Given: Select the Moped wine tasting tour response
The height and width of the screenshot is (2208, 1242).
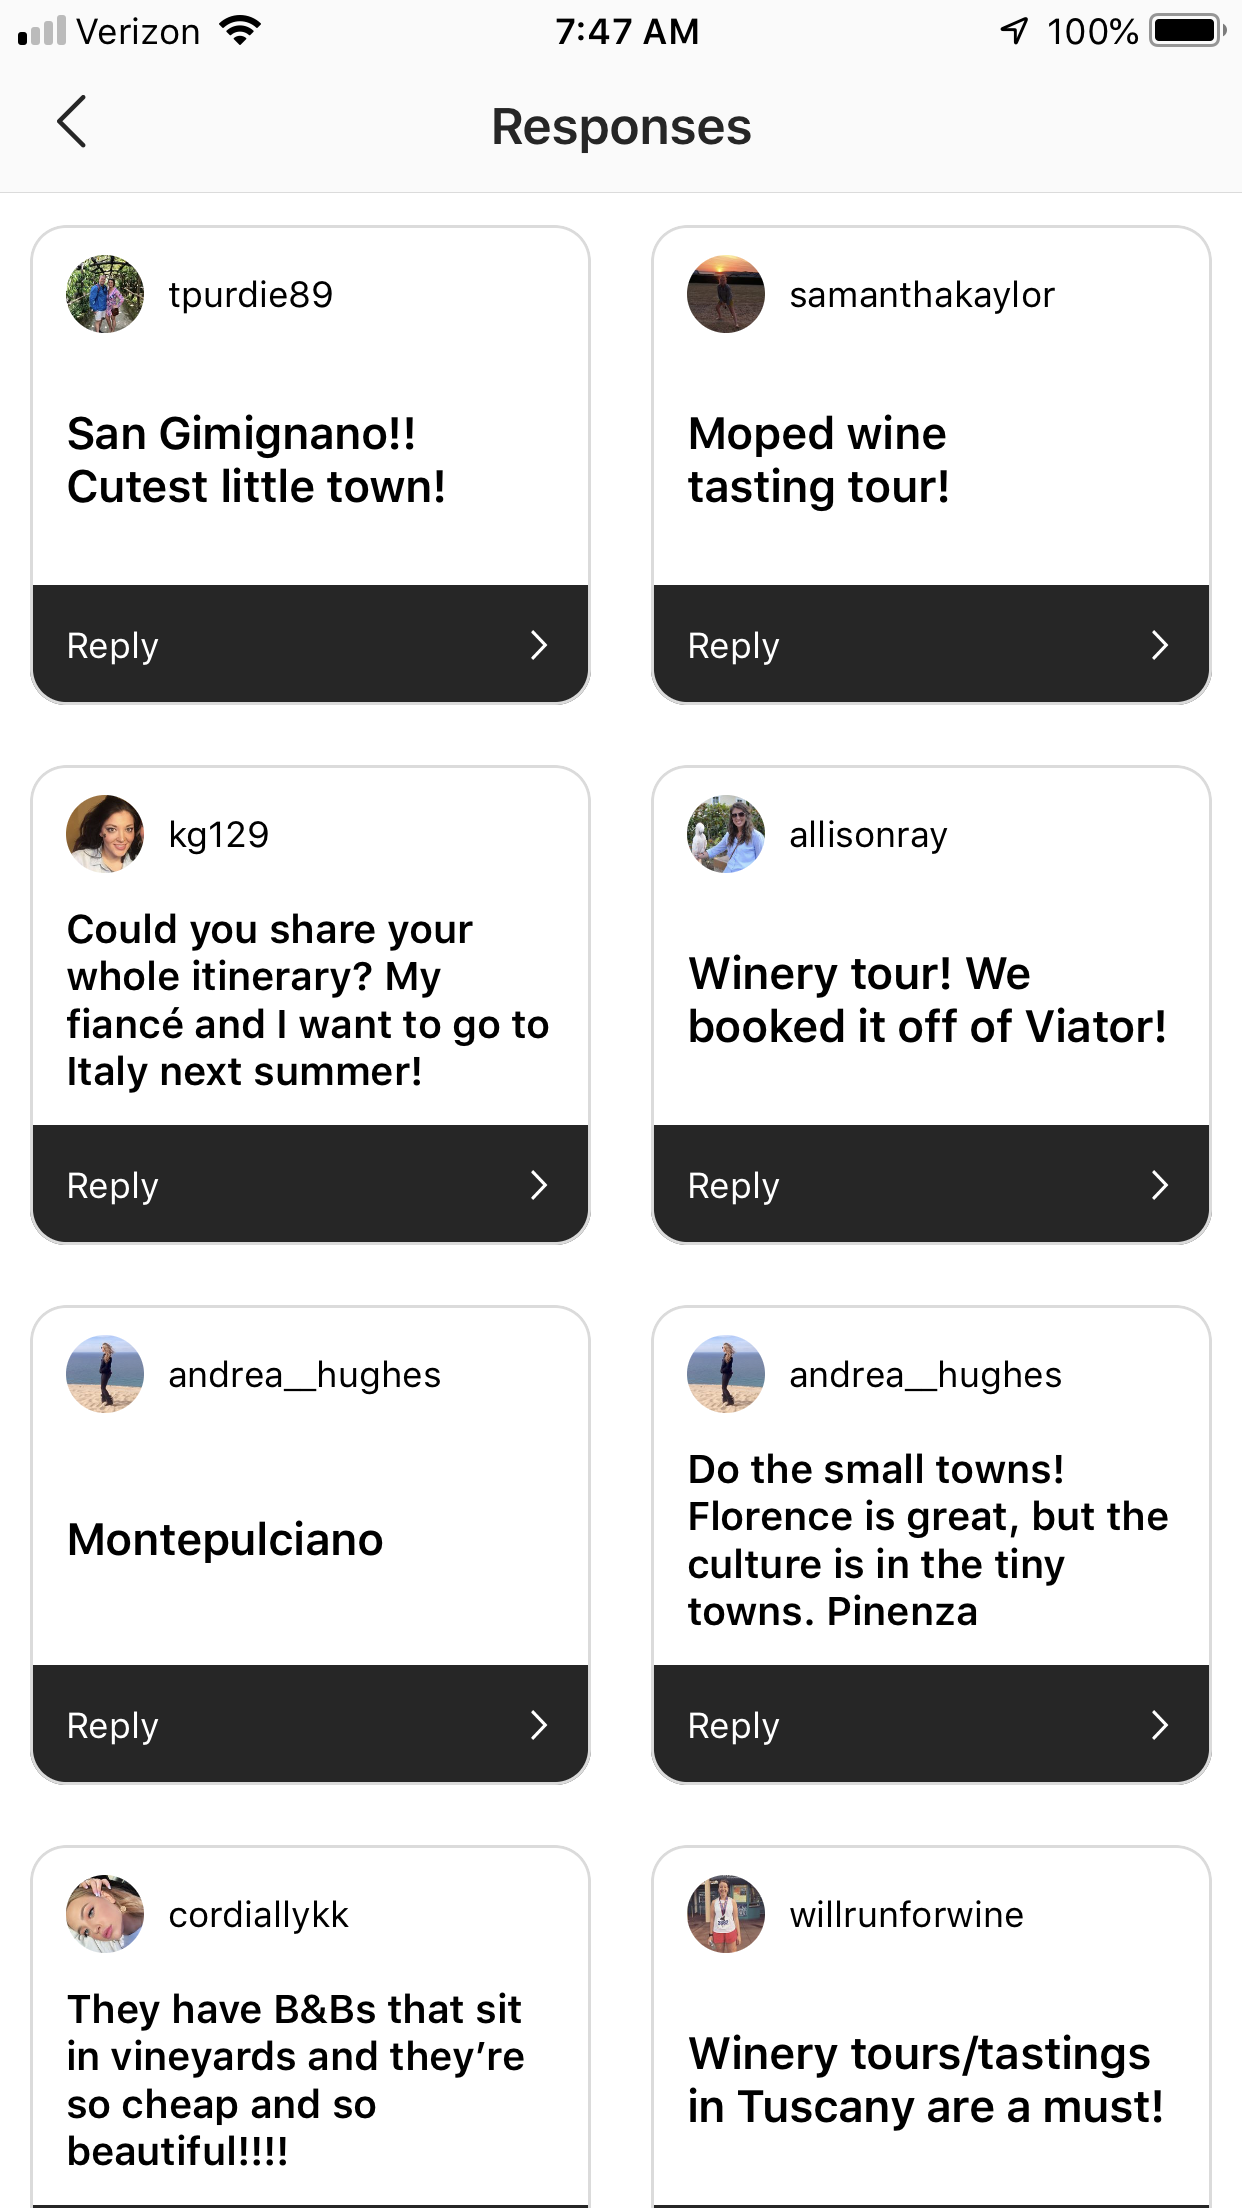Looking at the screenshot, I should tap(818, 460).
